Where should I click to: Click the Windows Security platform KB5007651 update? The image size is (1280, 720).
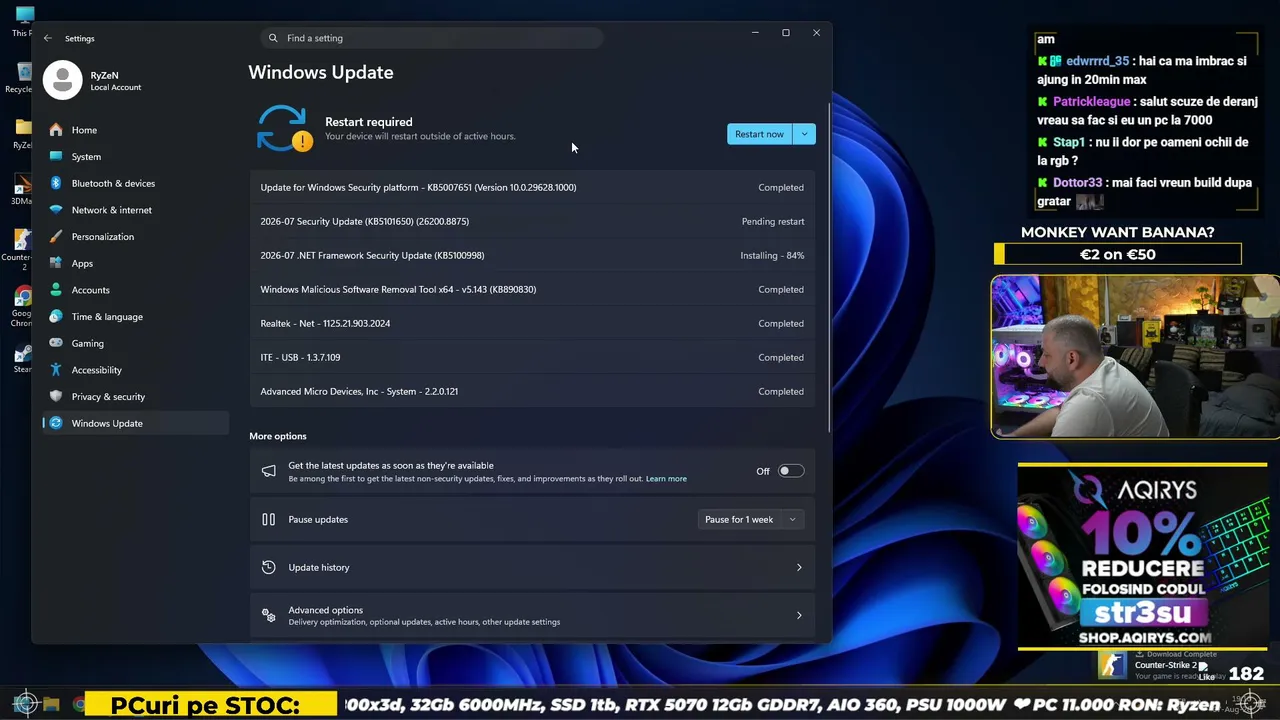pos(532,187)
